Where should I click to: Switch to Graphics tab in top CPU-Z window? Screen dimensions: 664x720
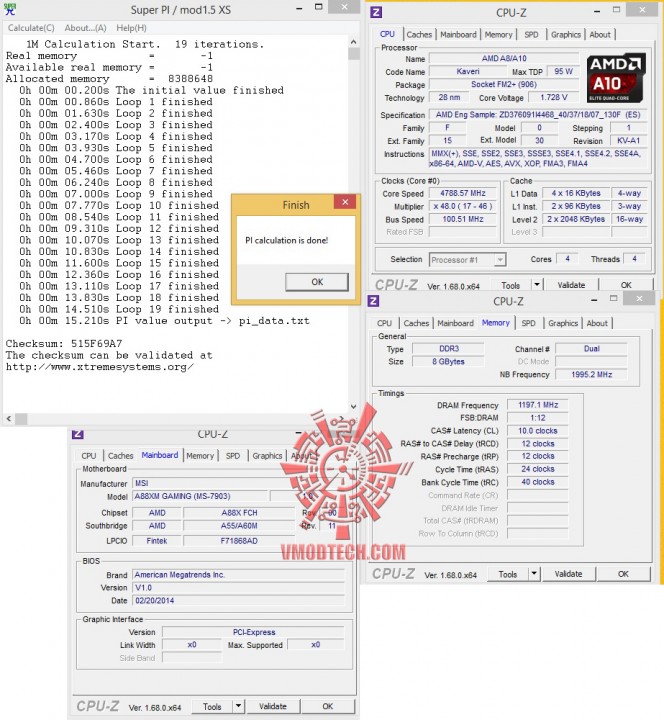(x=566, y=34)
